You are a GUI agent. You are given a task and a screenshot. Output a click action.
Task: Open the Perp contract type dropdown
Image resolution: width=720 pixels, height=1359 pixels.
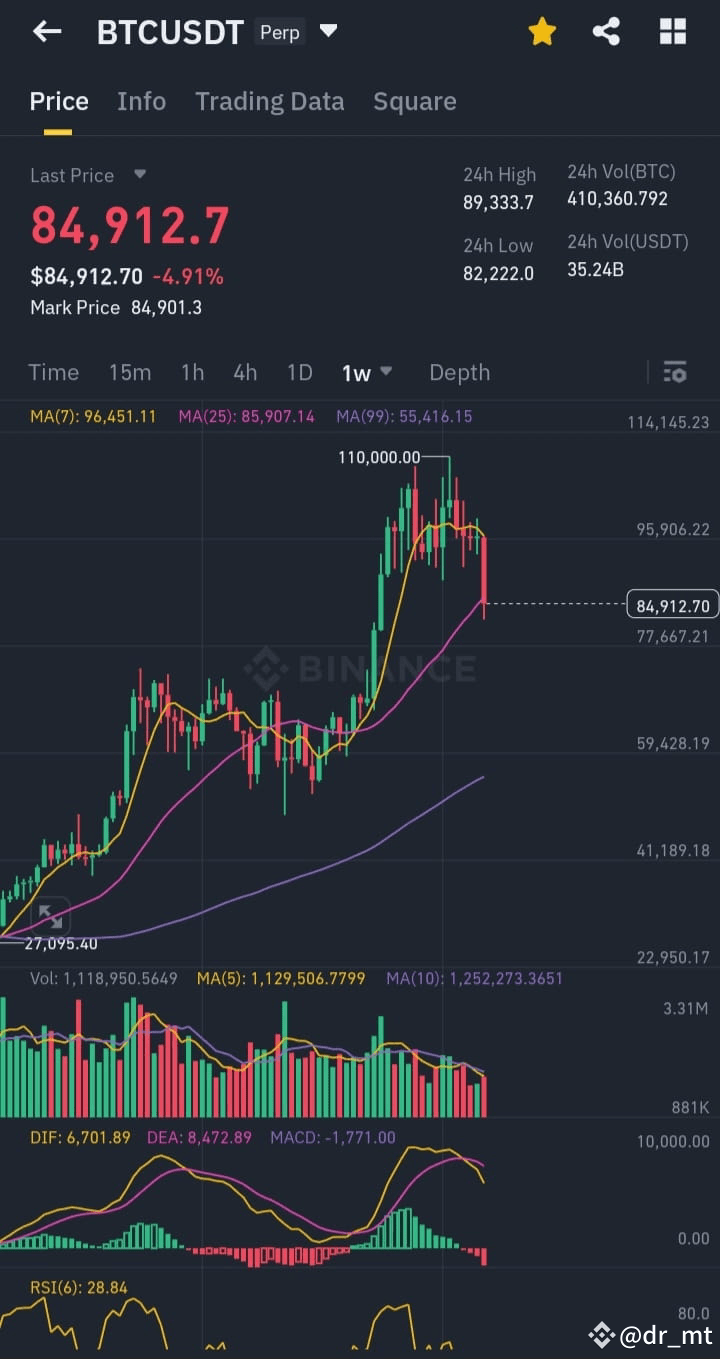[279, 32]
